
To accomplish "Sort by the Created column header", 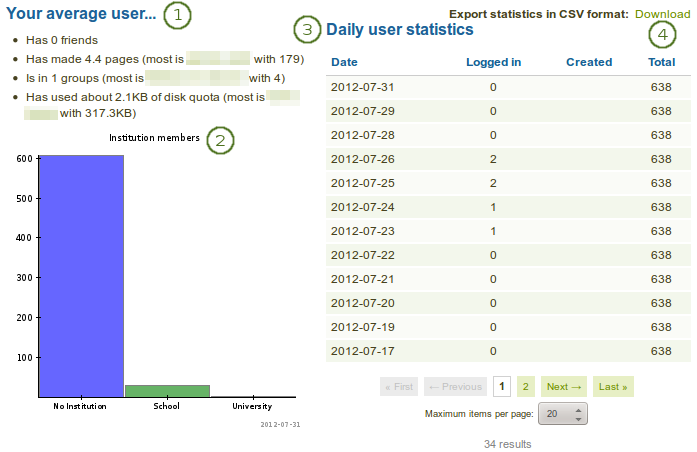I will pyautogui.click(x=588, y=62).
